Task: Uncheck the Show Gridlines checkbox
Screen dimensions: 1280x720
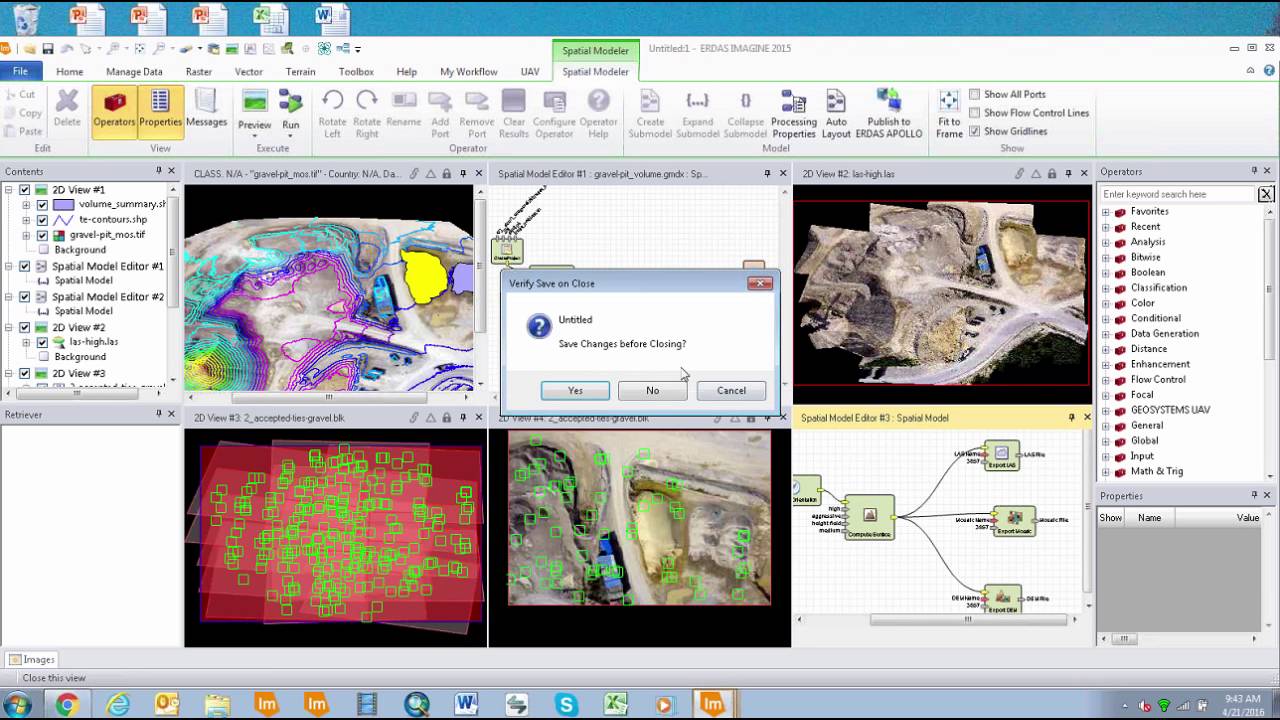Action: (x=975, y=131)
